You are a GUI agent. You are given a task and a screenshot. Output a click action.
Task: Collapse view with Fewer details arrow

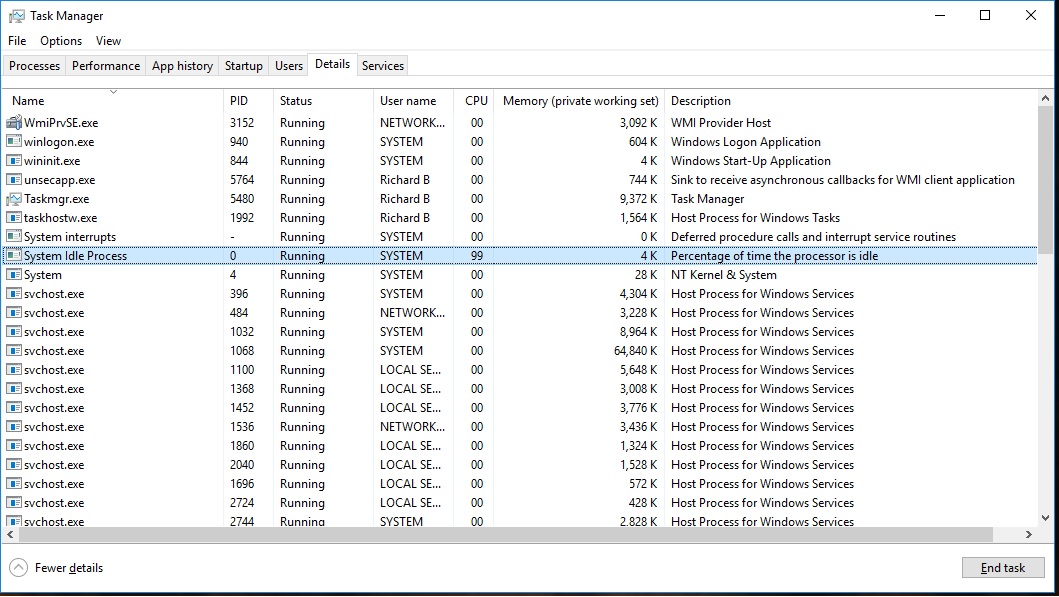pyautogui.click(x=18, y=568)
